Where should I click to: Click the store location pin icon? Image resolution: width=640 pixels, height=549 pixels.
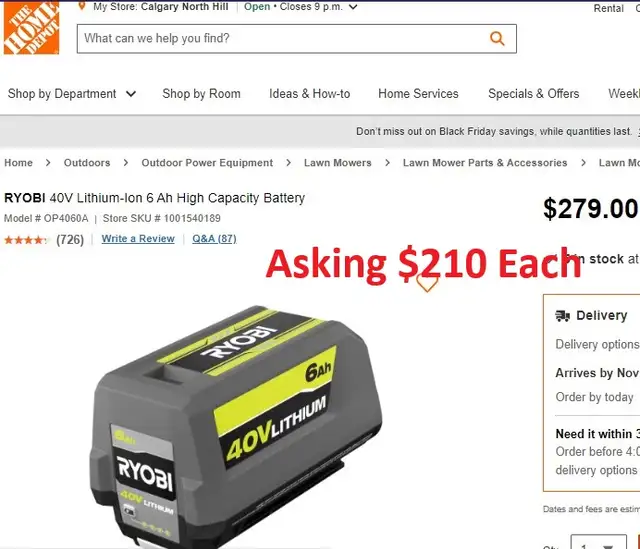coord(82,6)
